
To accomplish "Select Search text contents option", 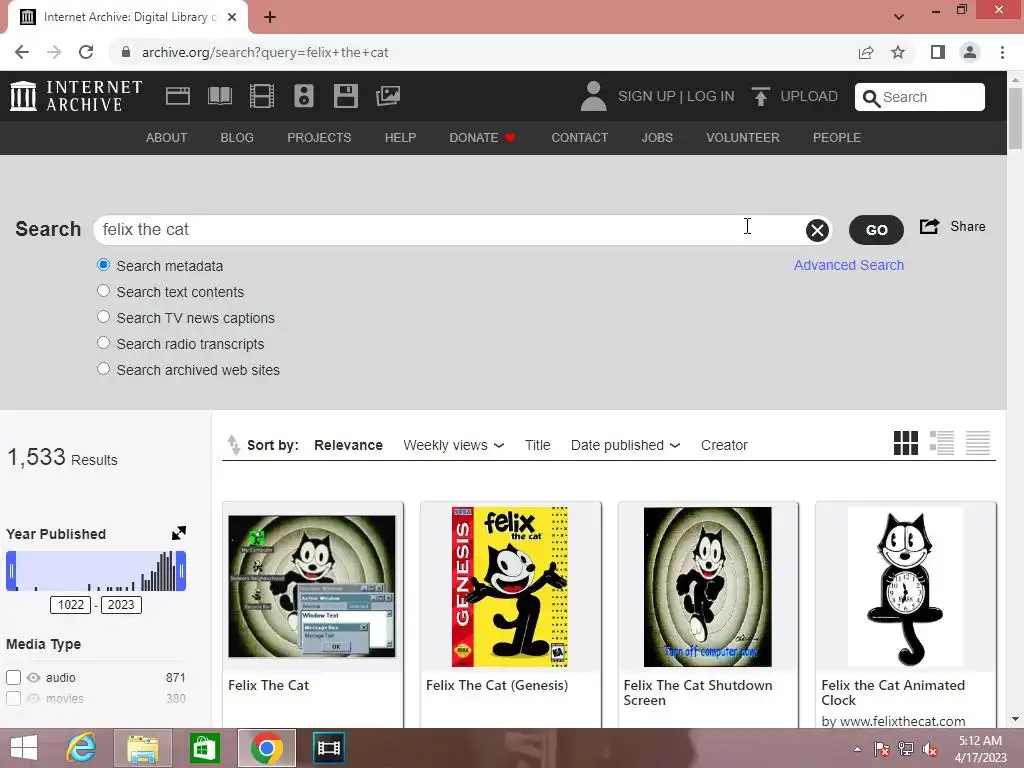I will pos(103,291).
